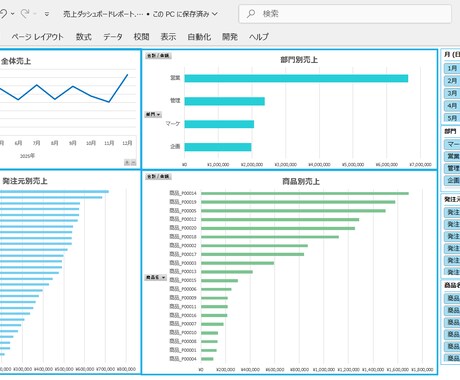
Task: Open the Redo history dropdown arrow
Action: [x=35, y=14]
